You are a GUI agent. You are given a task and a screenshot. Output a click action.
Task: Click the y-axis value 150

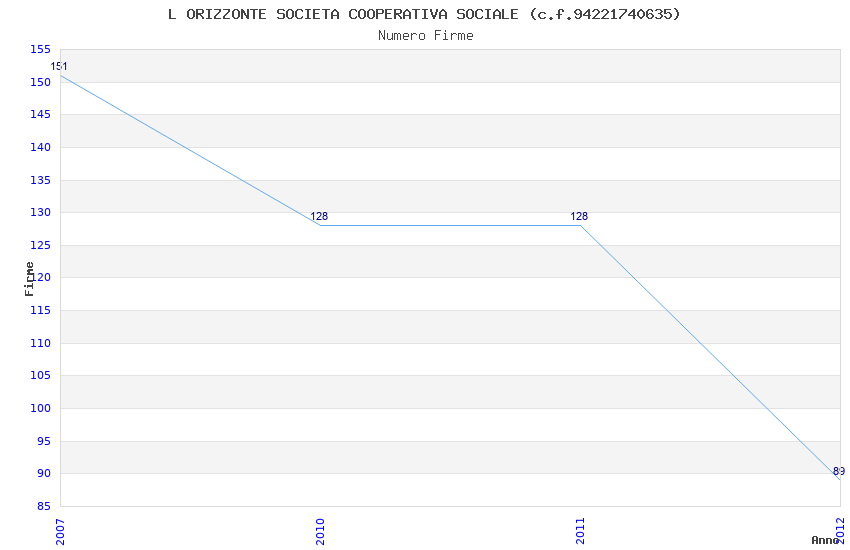[x=40, y=82]
